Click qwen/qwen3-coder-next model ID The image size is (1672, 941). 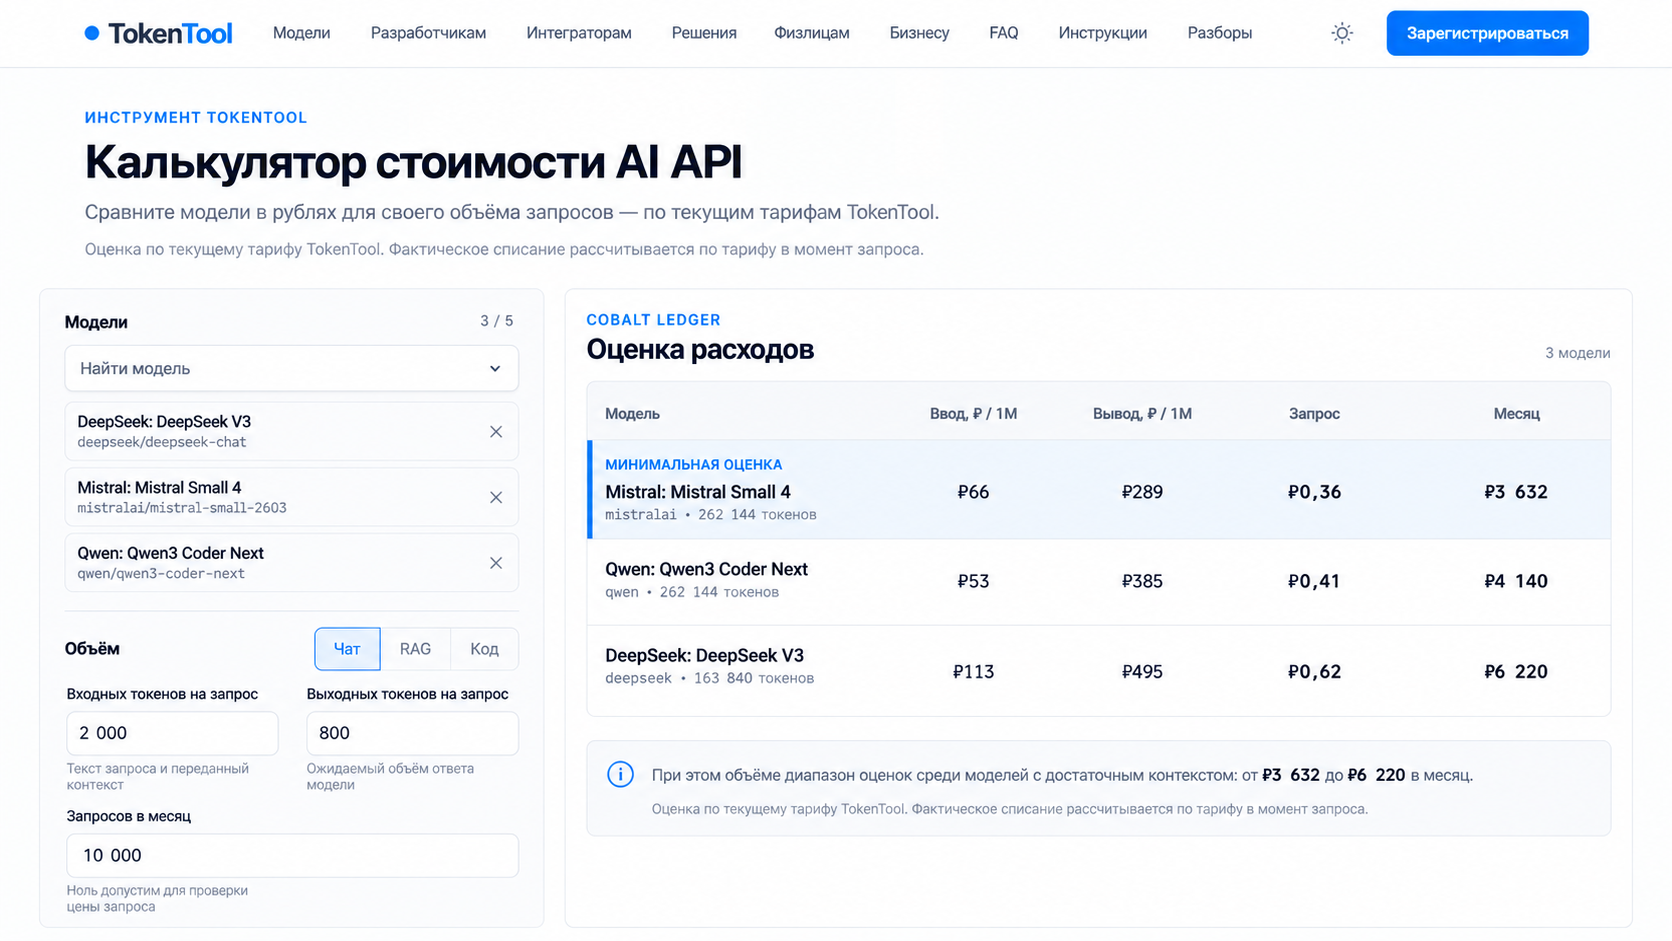point(161,574)
